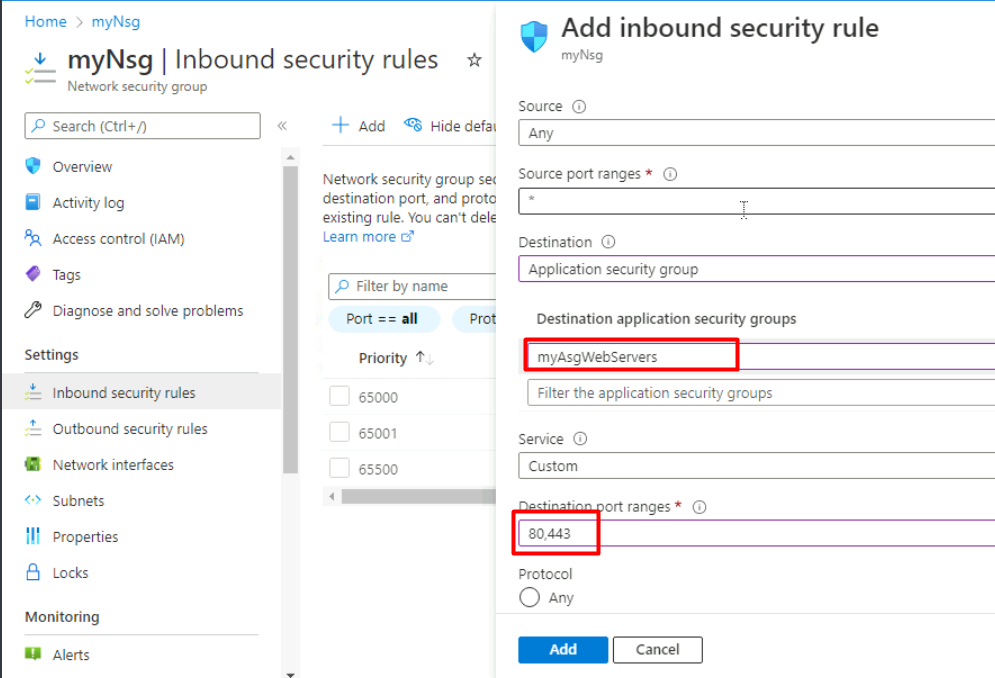Click the Locks padlock icon

(x=33, y=572)
